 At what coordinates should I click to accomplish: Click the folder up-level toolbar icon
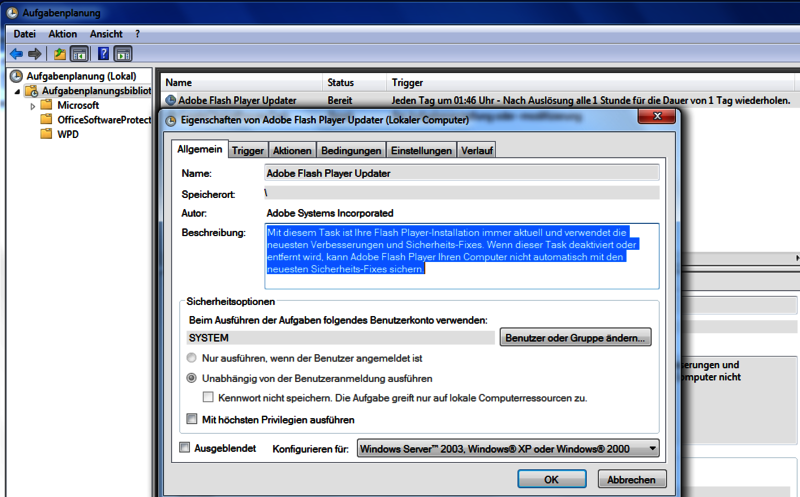pyautogui.click(x=60, y=54)
